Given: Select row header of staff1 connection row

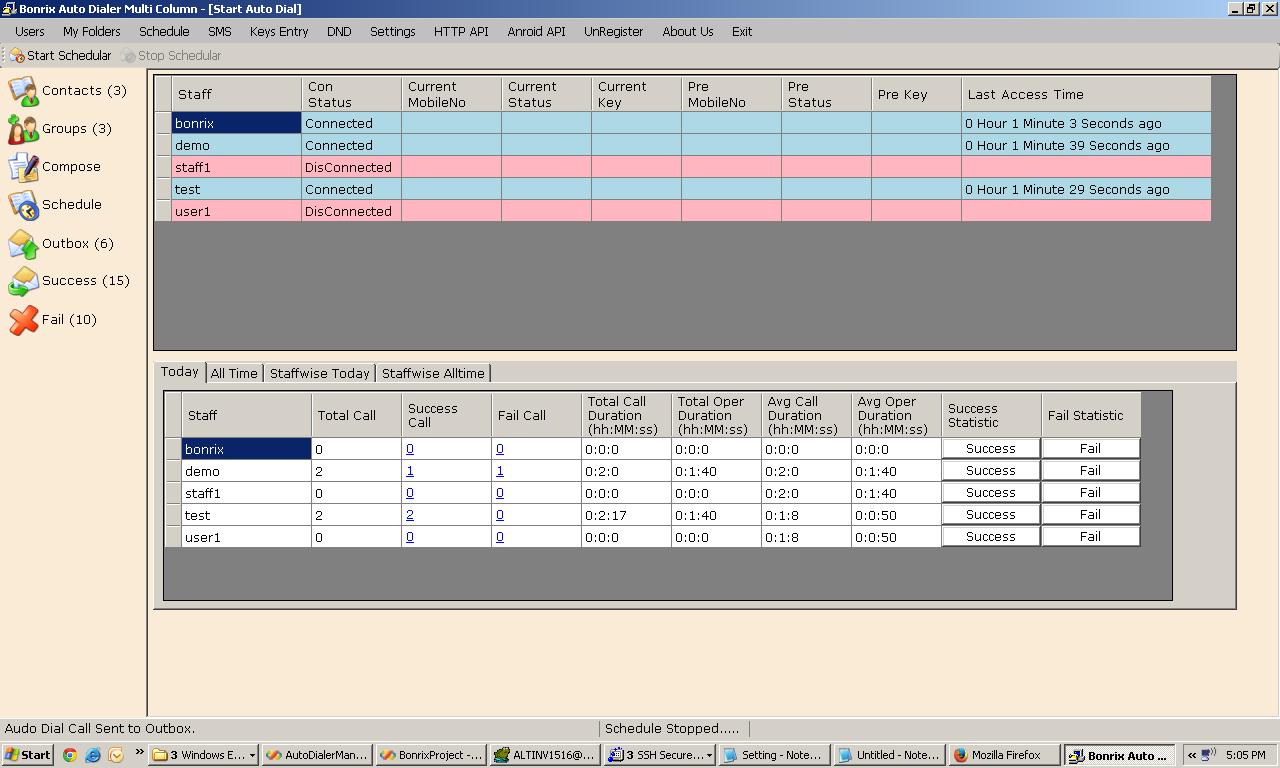Looking at the screenshot, I should coord(163,168).
